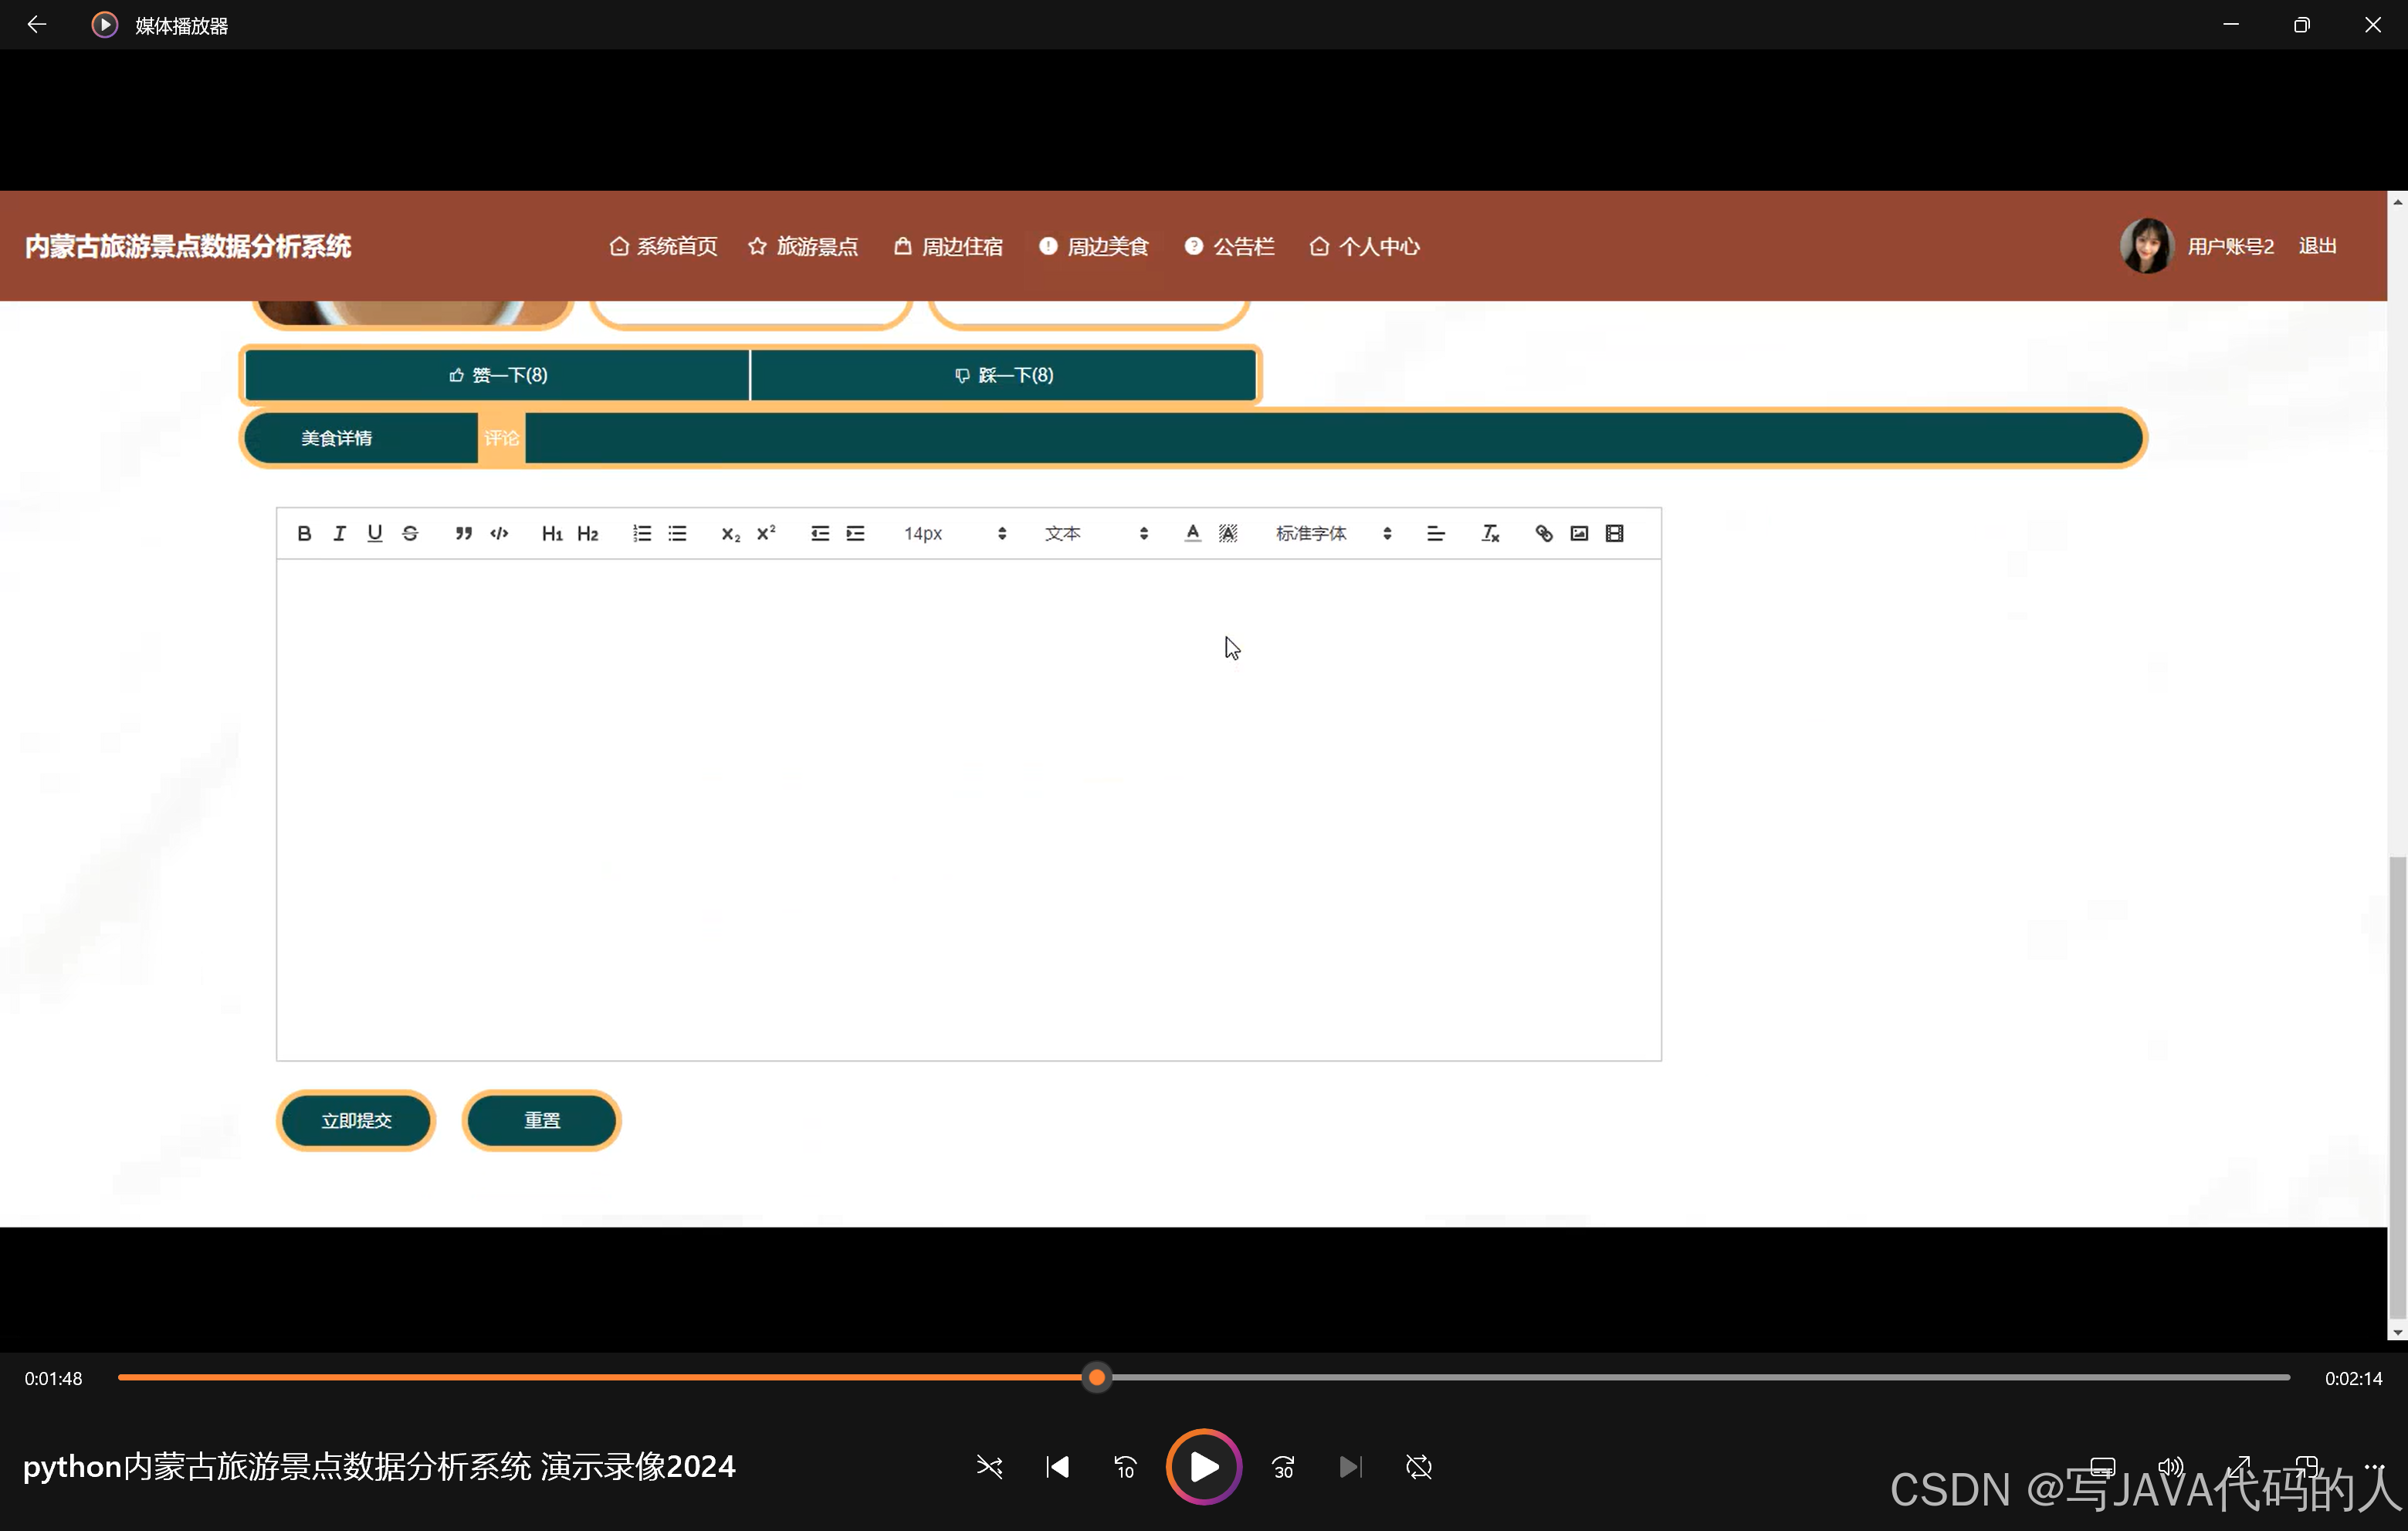The height and width of the screenshot is (1531, 2408).
Task: Open the volume control
Action: pyautogui.click(x=2171, y=1467)
